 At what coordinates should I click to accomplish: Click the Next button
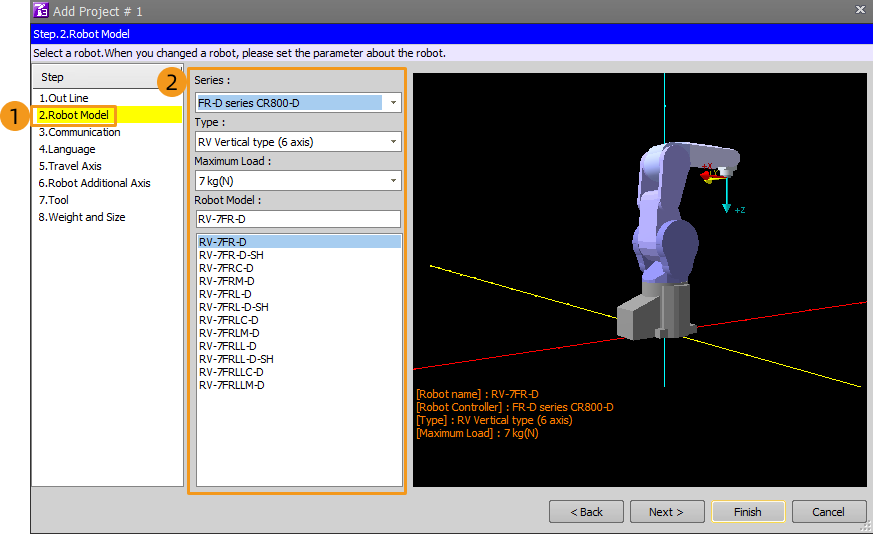click(667, 512)
